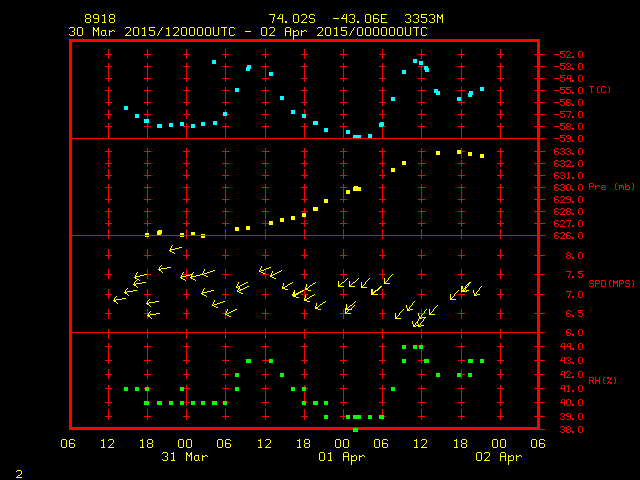Click temperature tick label -54.0
The width and height of the screenshot is (640, 480).
(x=568, y=79)
